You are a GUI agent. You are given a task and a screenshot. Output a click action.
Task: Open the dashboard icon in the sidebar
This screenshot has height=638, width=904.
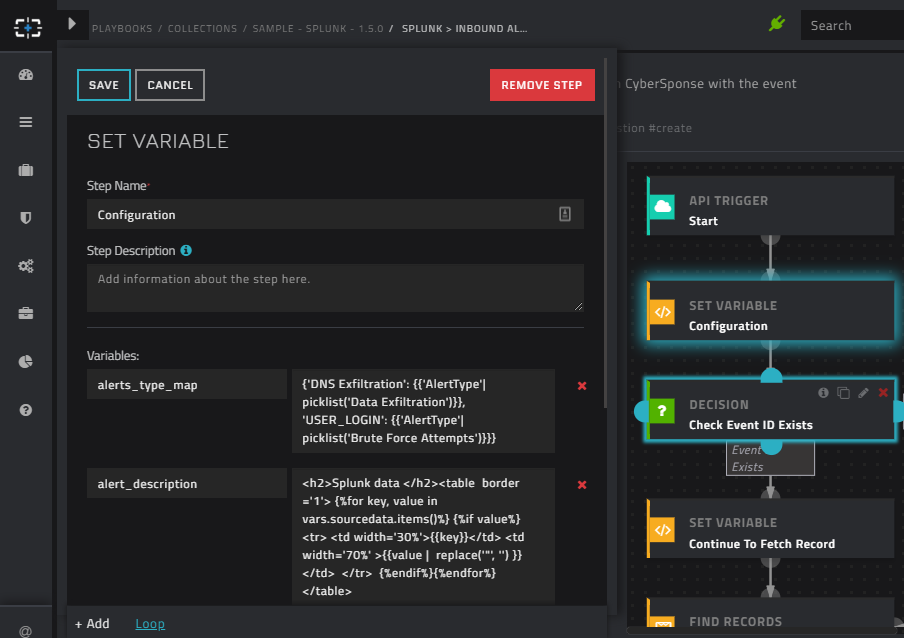[x=26, y=75]
